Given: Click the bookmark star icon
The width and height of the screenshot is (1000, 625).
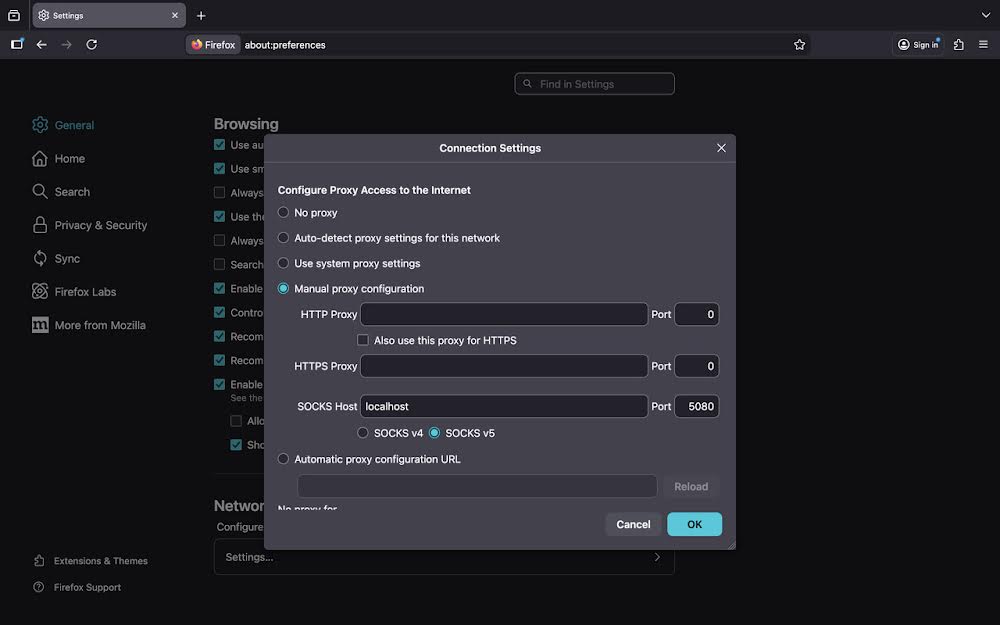Looking at the screenshot, I should (799, 44).
